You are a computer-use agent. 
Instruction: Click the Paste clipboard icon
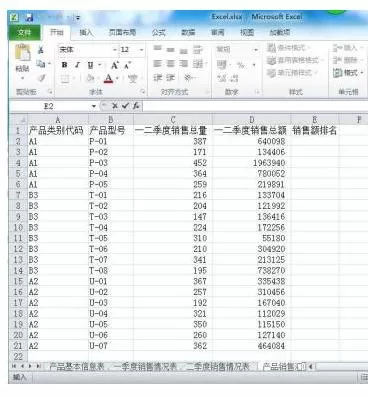point(23,53)
